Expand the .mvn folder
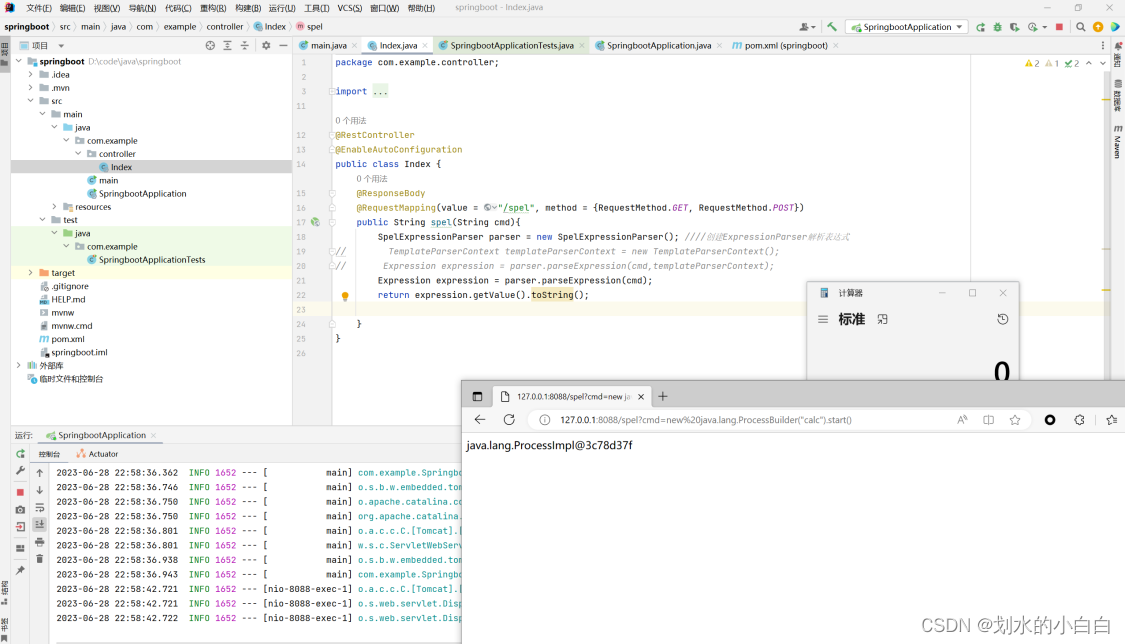This screenshot has width=1125, height=644. click(x=30, y=87)
